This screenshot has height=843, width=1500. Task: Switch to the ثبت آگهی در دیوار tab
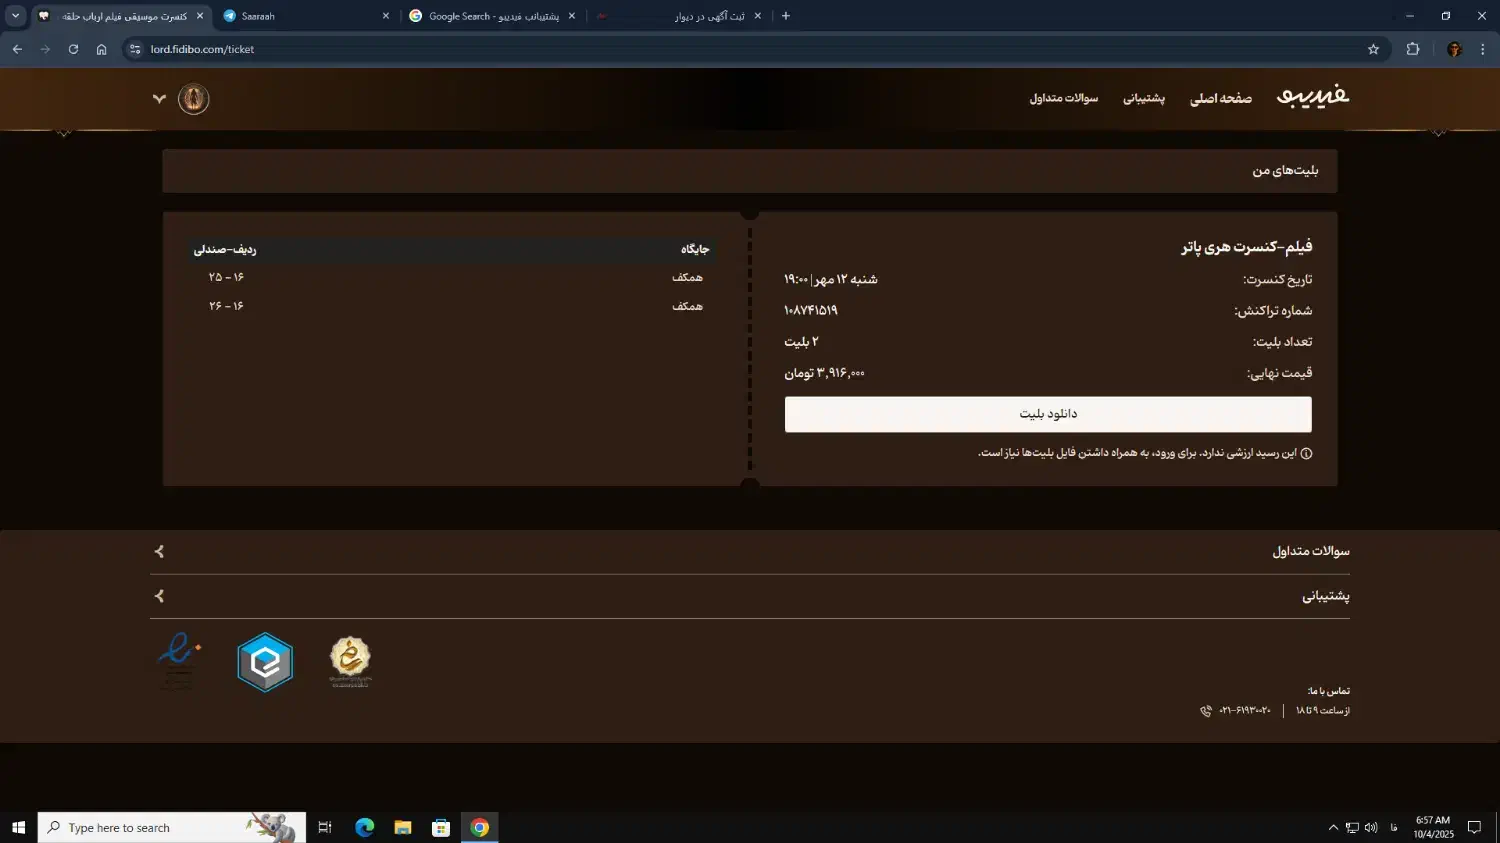point(679,16)
